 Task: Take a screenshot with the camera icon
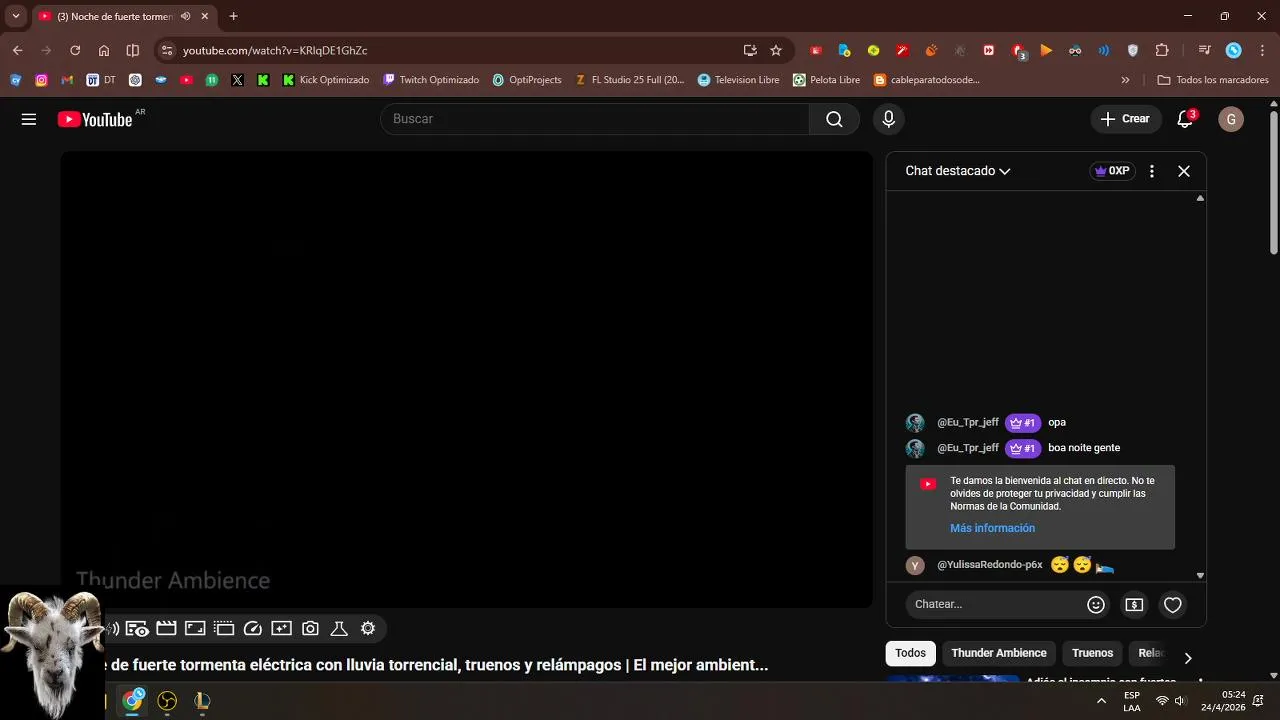coord(310,628)
